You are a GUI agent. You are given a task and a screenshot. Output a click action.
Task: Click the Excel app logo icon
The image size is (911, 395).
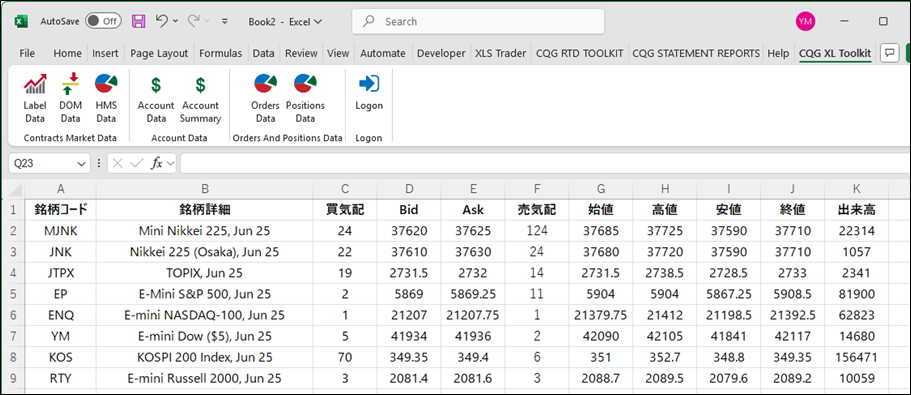click(x=21, y=21)
